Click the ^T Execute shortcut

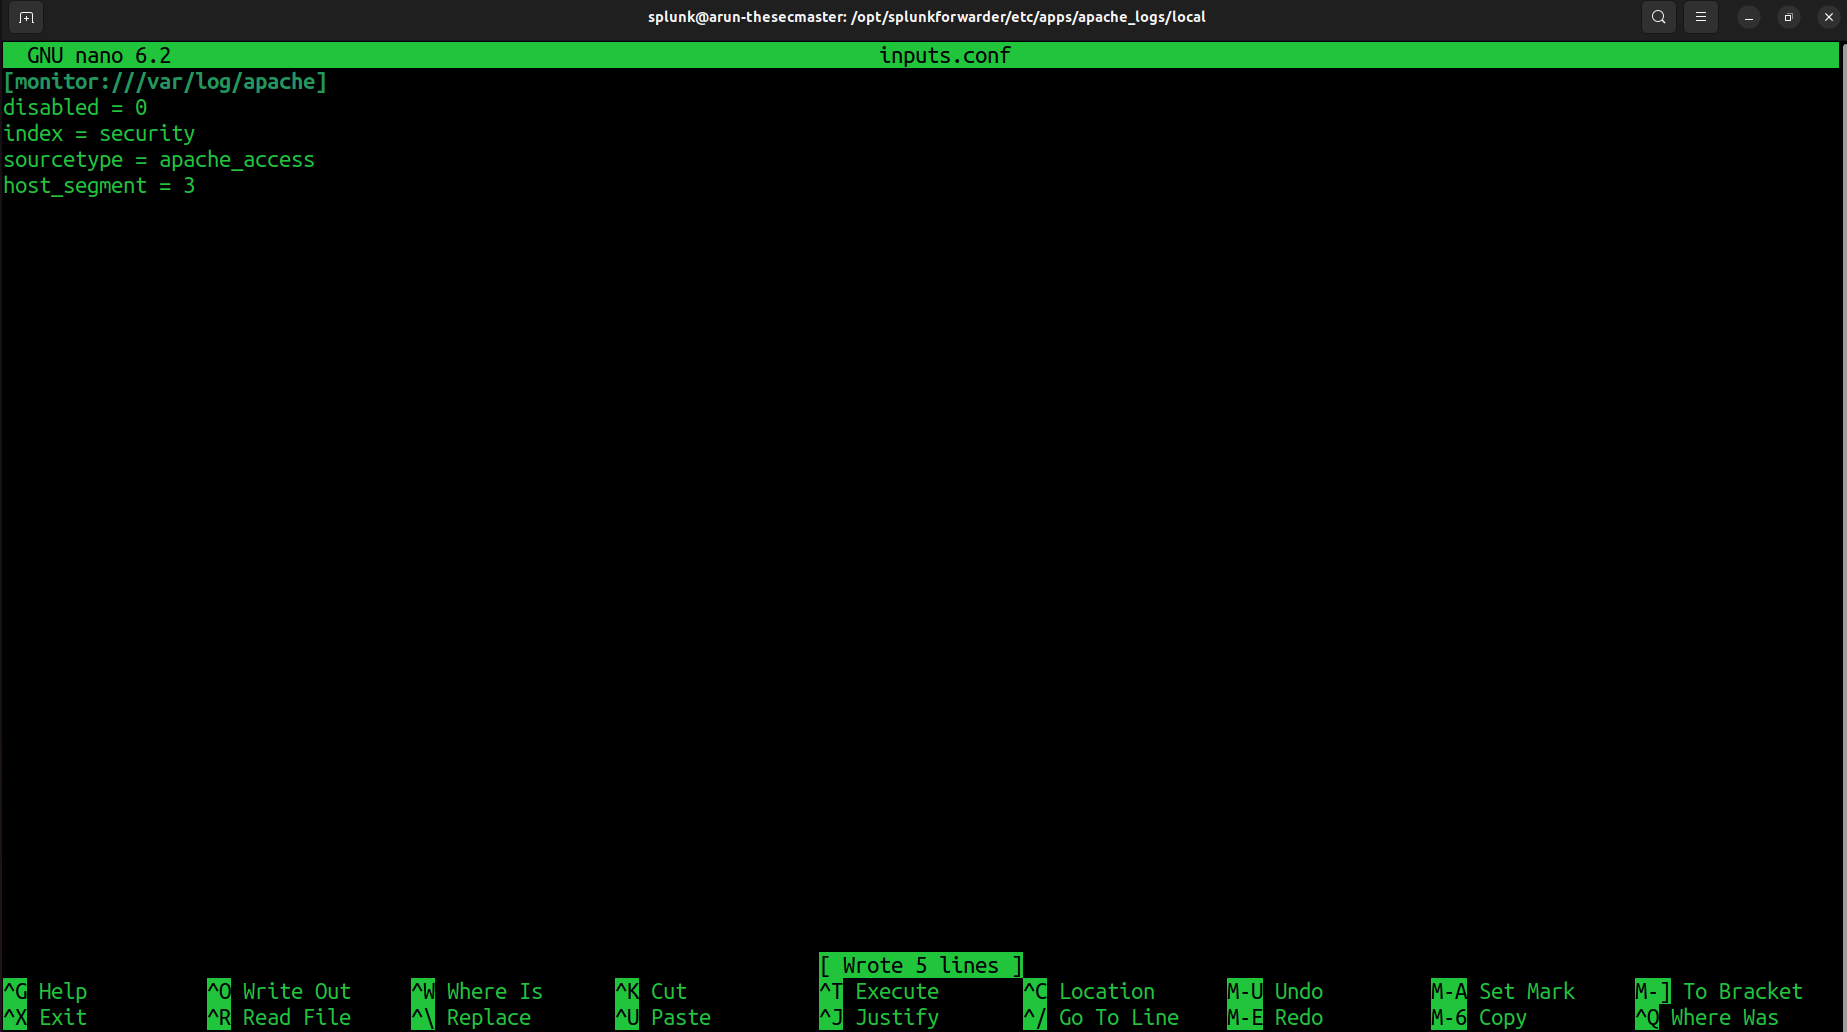click(x=879, y=991)
